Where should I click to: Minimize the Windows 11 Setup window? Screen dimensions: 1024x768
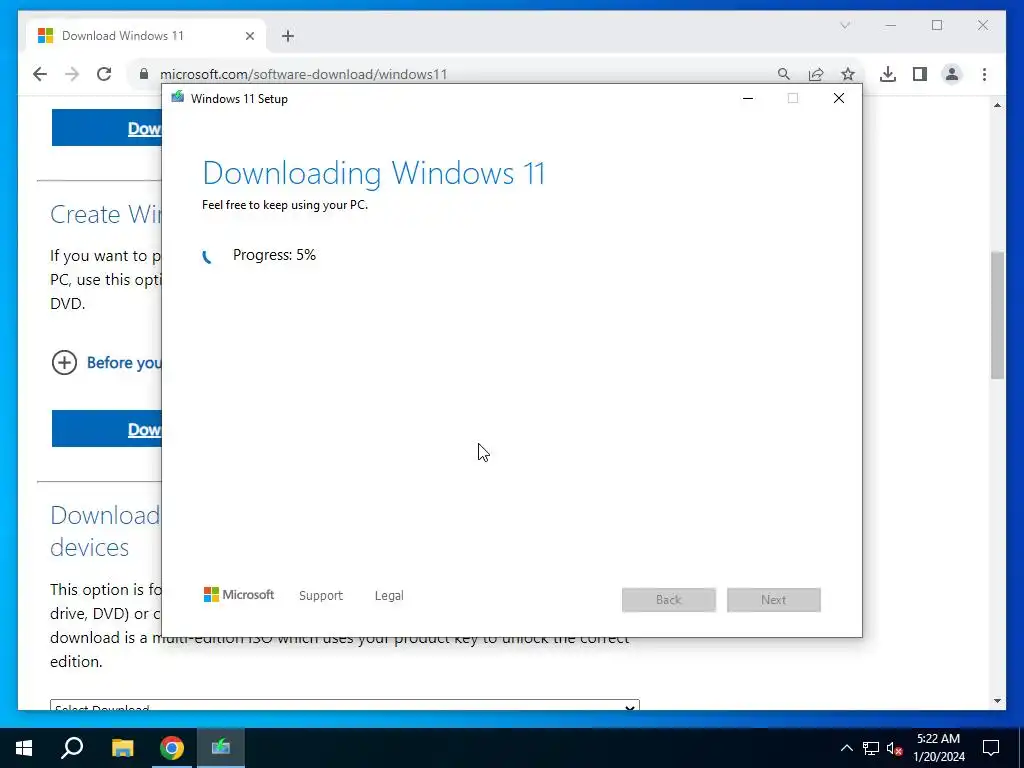coord(748,98)
